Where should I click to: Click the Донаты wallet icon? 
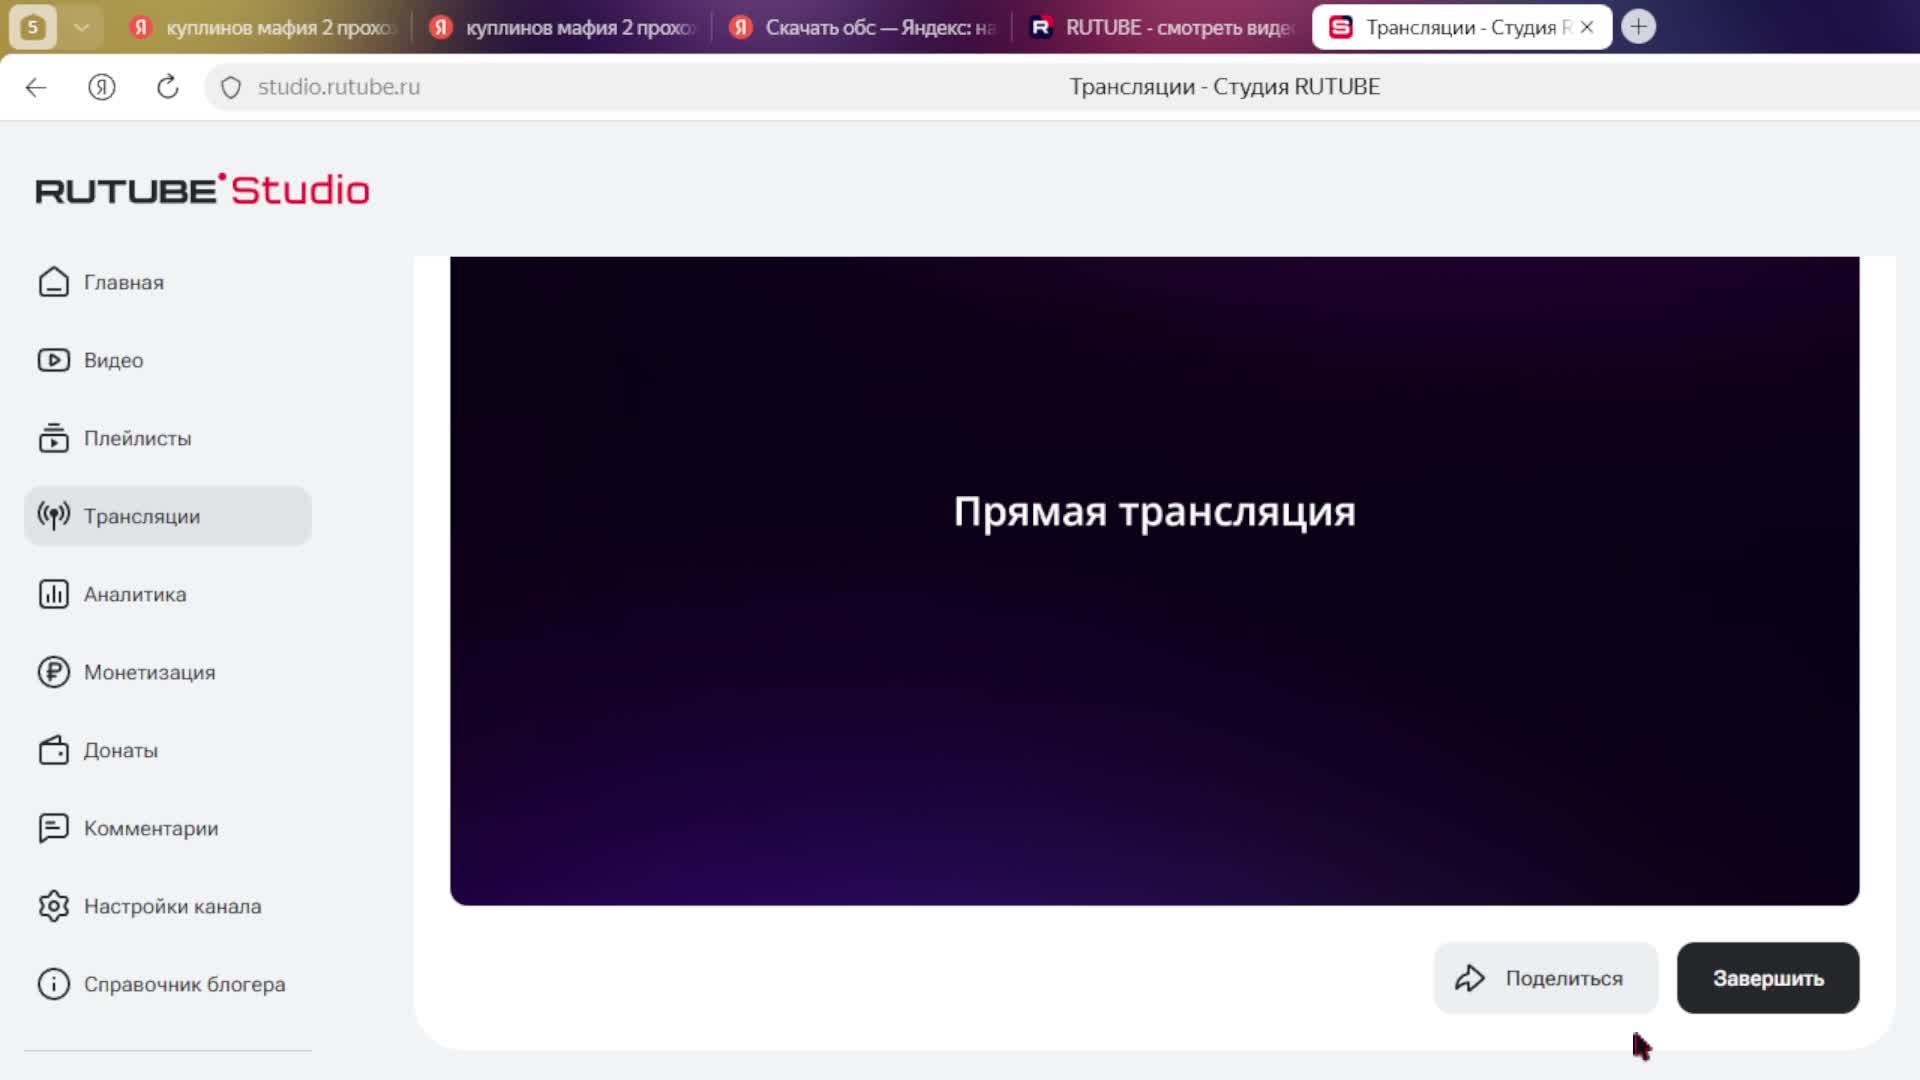click(53, 750)
